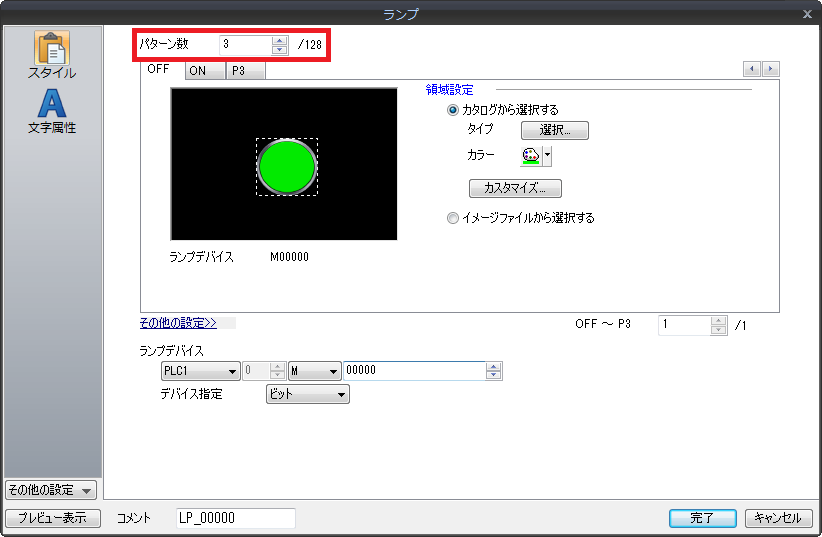Close the ランプ dialog window
Image resolution: width=822 pixels, height=537 pixels.
pos(807,13)
